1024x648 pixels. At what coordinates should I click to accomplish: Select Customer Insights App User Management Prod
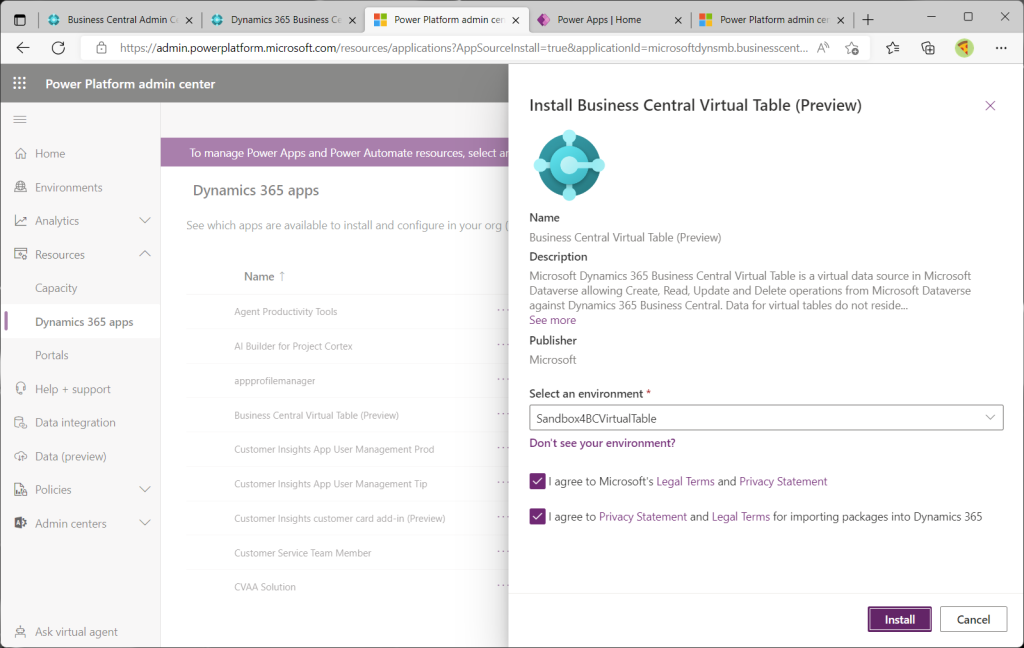point(334,449)
